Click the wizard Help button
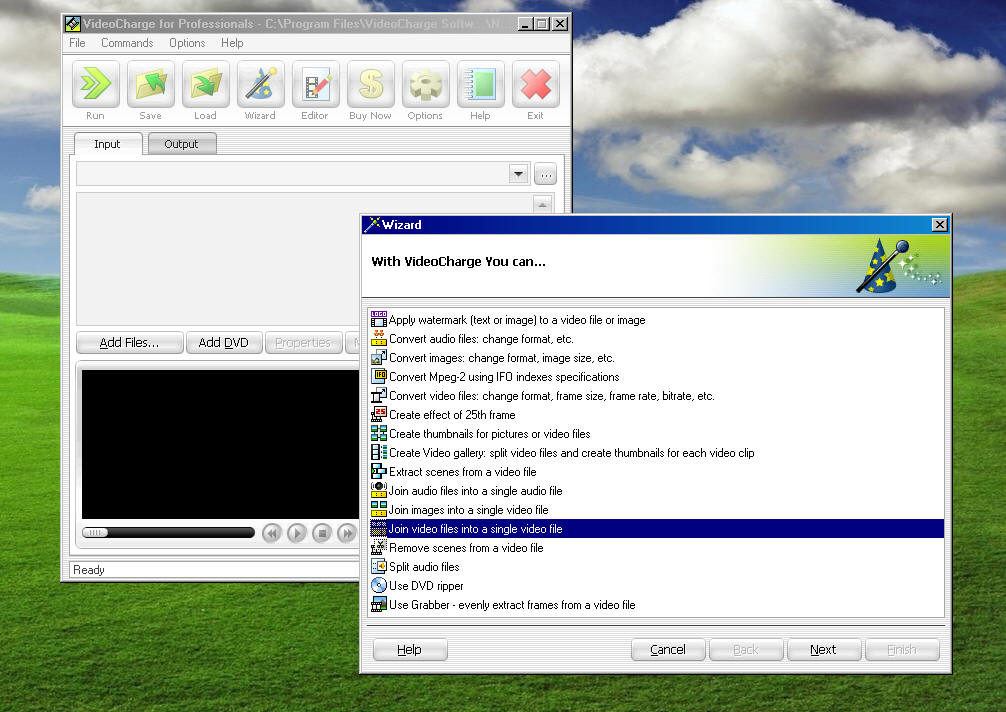The height and width of the screenshot is (712, 1006). point(410,650)
